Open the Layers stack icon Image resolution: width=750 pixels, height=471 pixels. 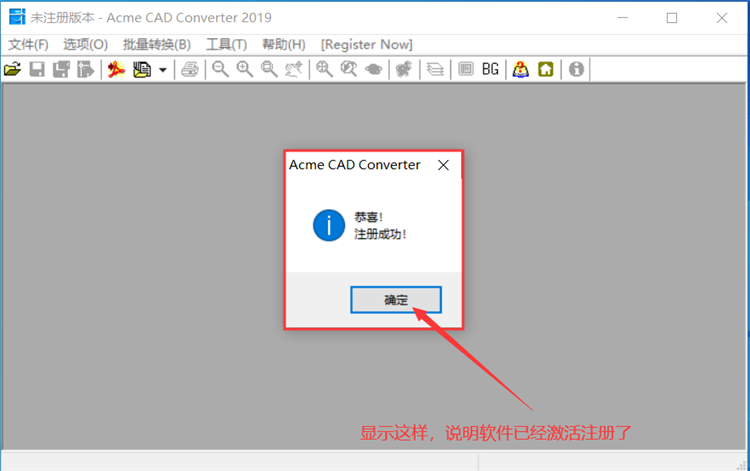(435, 69)
